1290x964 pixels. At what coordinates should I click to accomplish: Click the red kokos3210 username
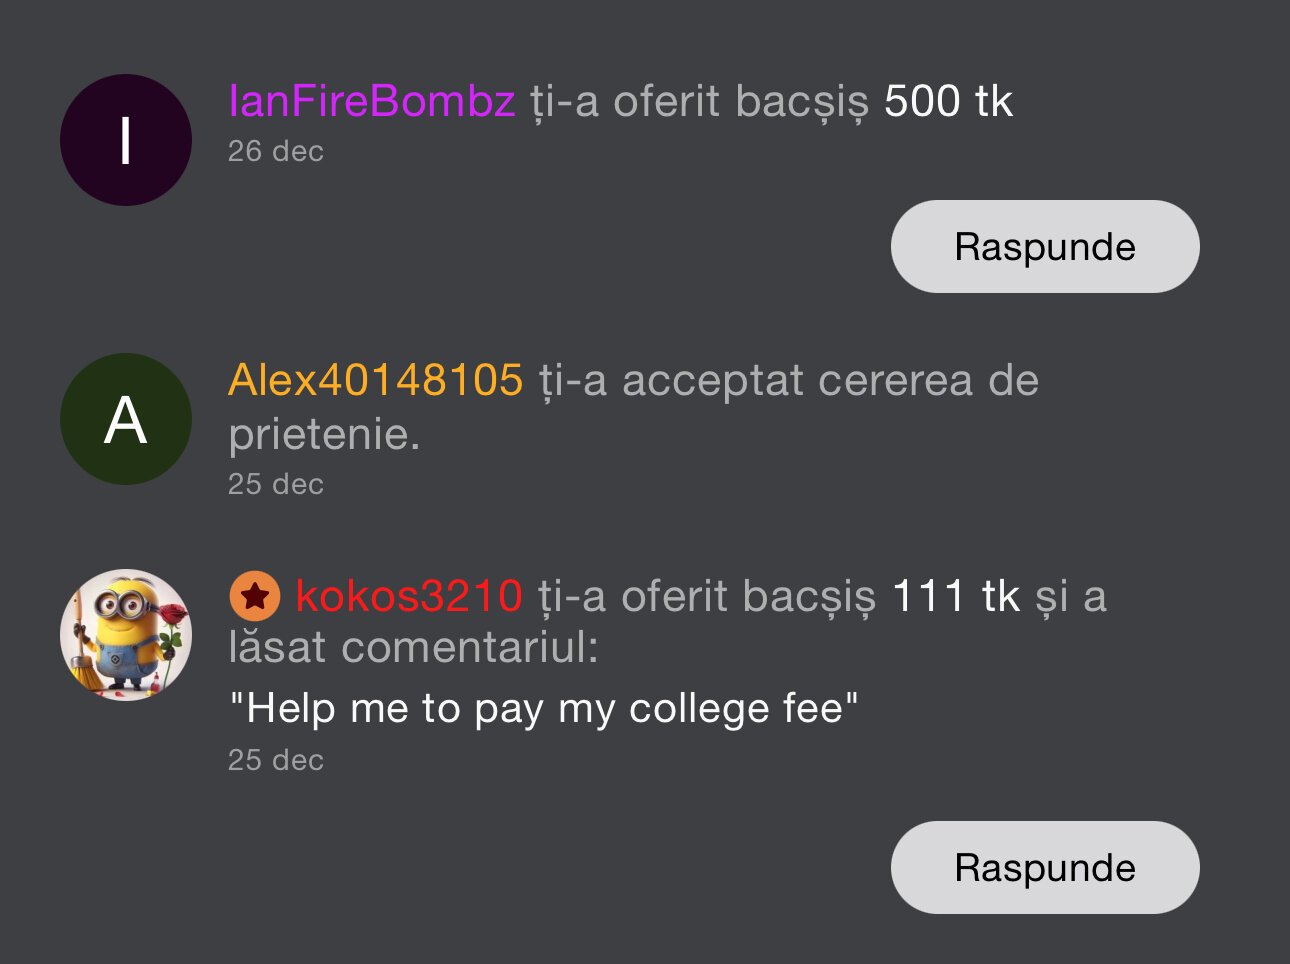tap(408, 596)
